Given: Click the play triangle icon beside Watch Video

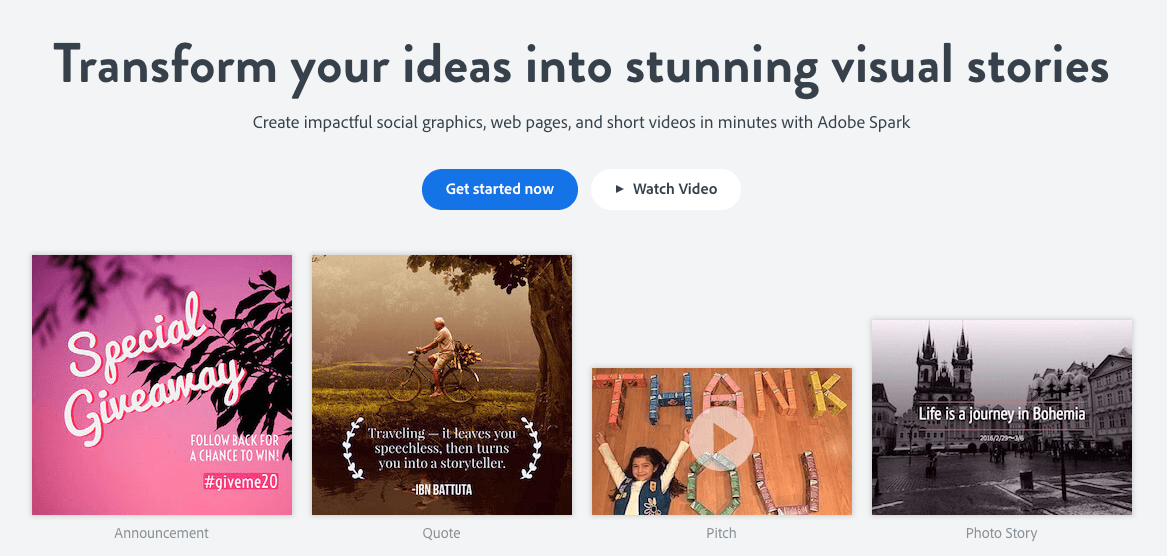Looking at the screenshot, I should 619,189.
